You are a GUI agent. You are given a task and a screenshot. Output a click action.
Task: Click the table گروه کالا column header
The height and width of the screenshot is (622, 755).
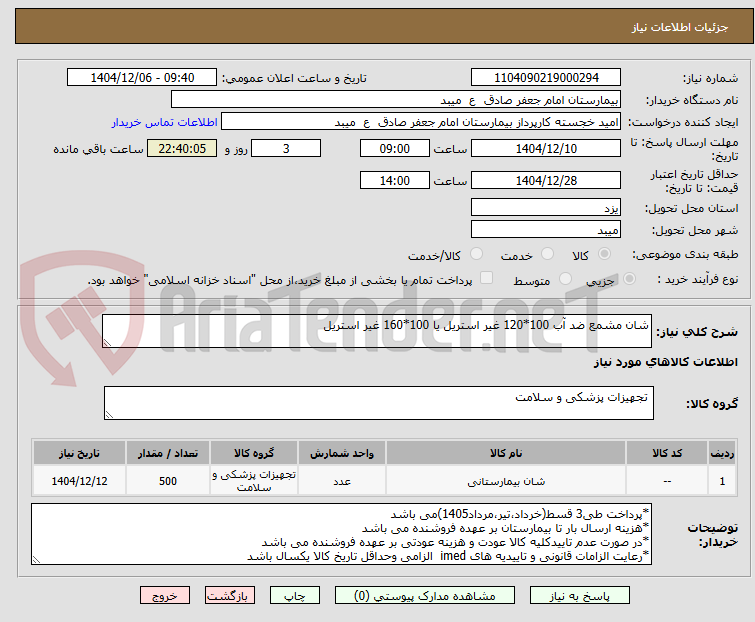pos(254,453)
